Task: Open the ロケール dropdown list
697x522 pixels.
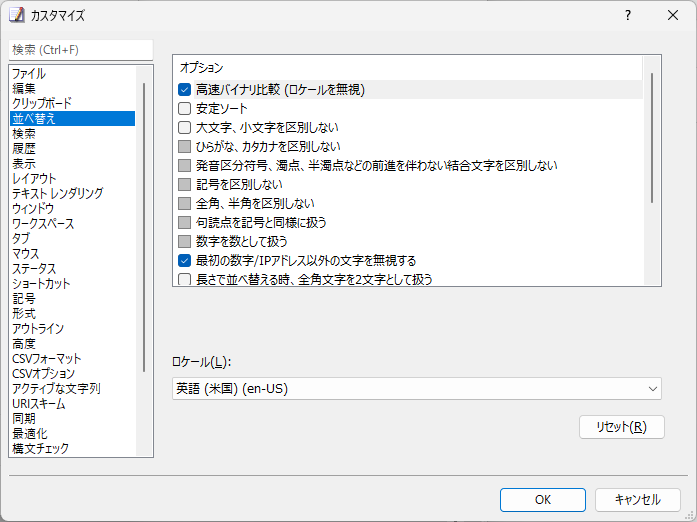Action: [417, 389]
